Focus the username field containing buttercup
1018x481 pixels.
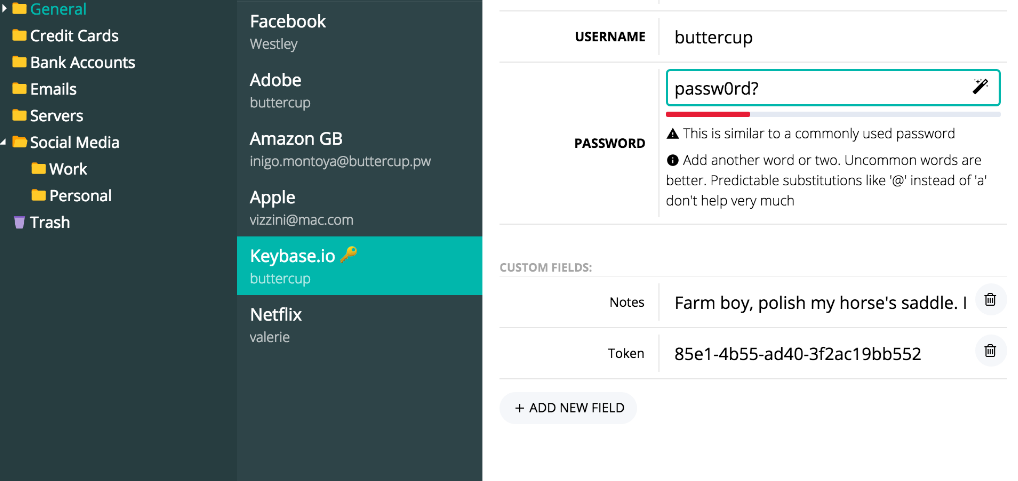tap(833, 36)
